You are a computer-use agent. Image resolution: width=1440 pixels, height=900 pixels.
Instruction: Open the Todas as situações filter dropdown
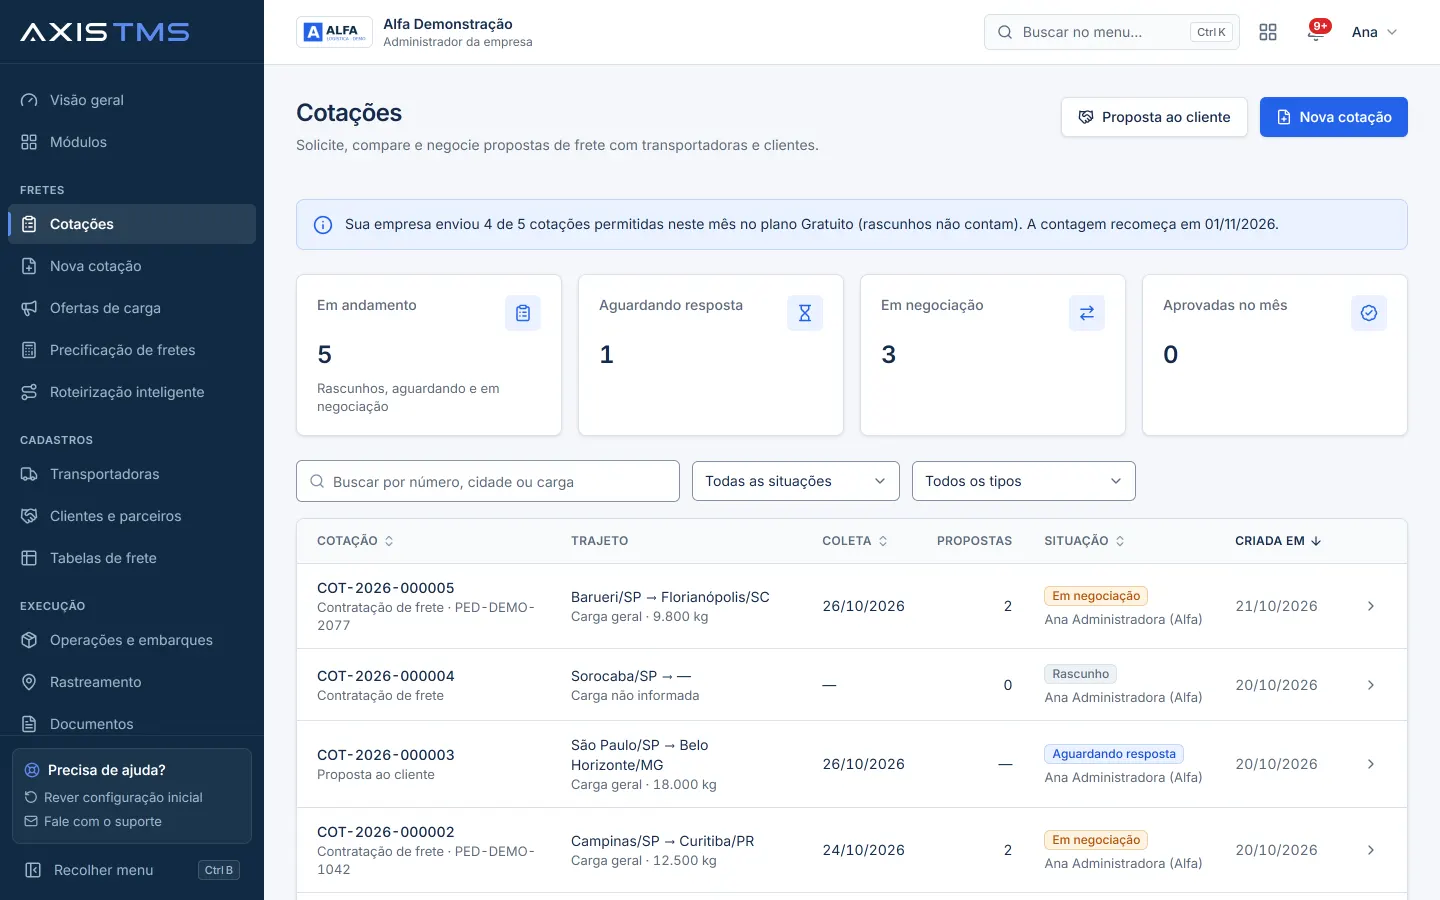pyautogui.click(x=796, y=481)
